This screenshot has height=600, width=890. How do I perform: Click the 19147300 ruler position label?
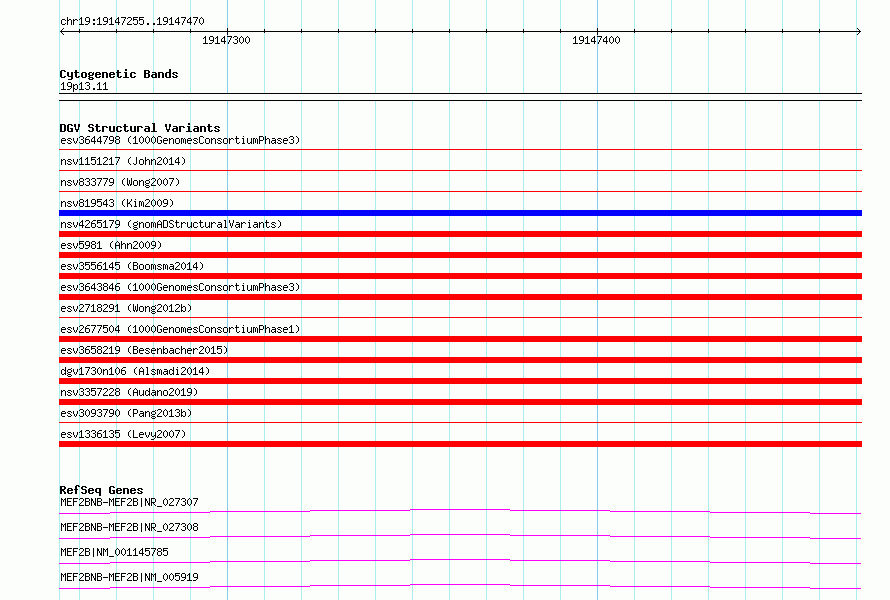(x=226, y=40)
